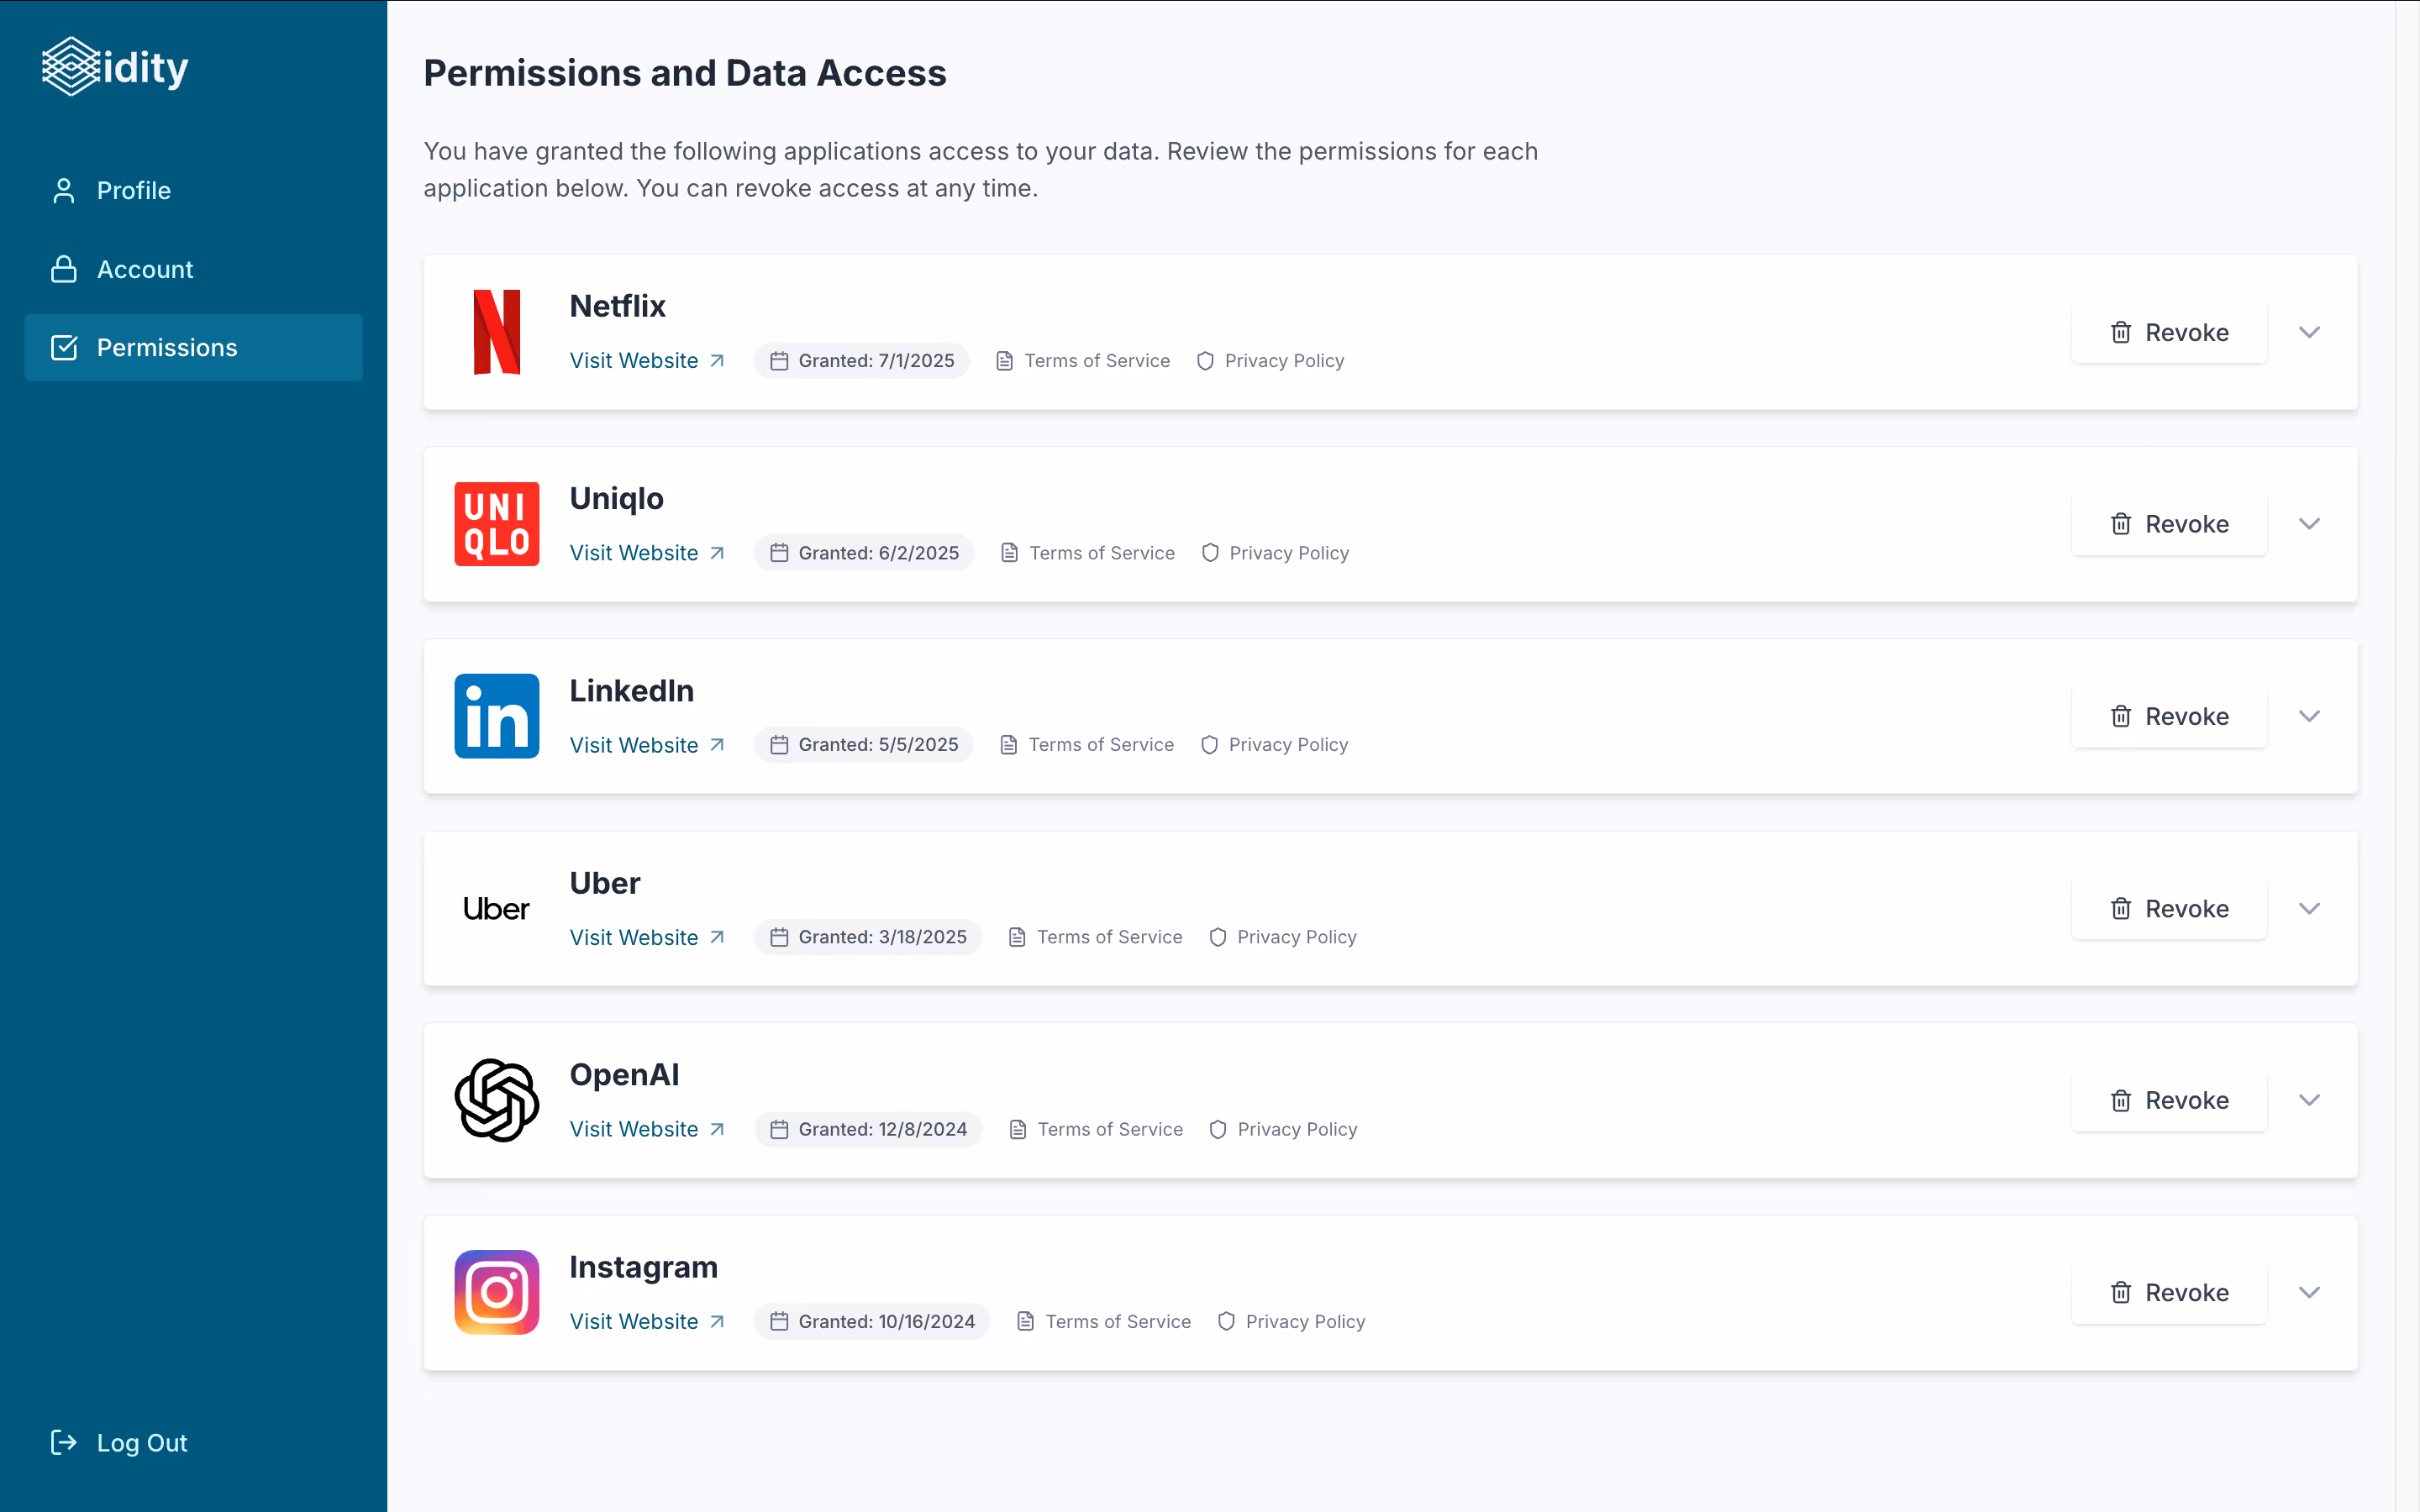Select the Permissions menu item
2420x1512 pixels.
[x=193, y=347]
